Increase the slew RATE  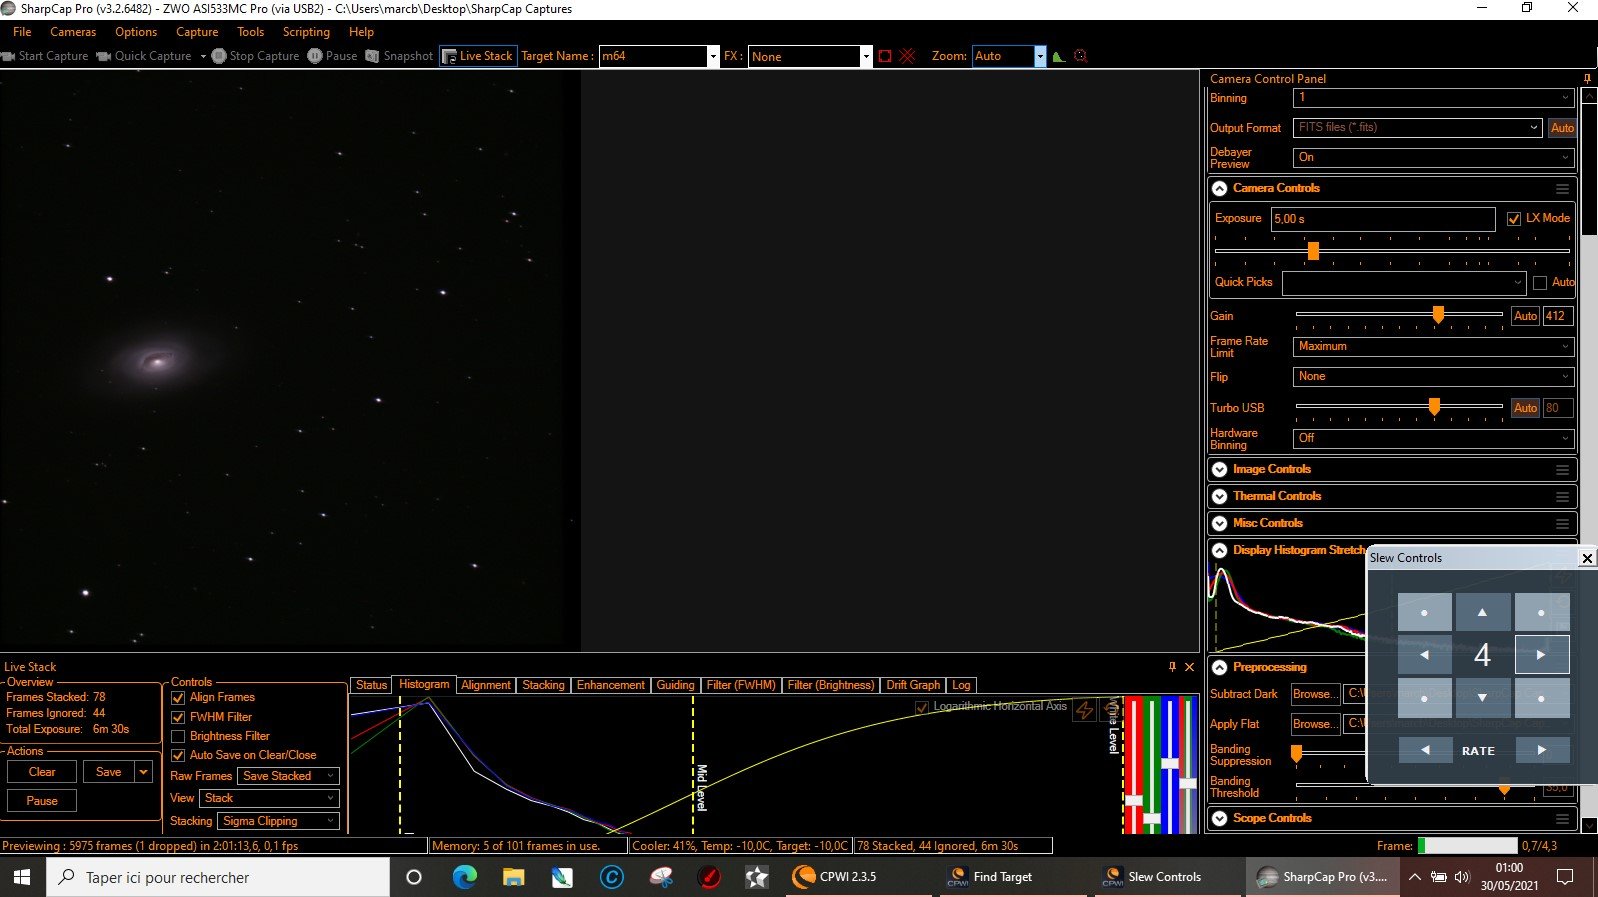coord(1541,750)
